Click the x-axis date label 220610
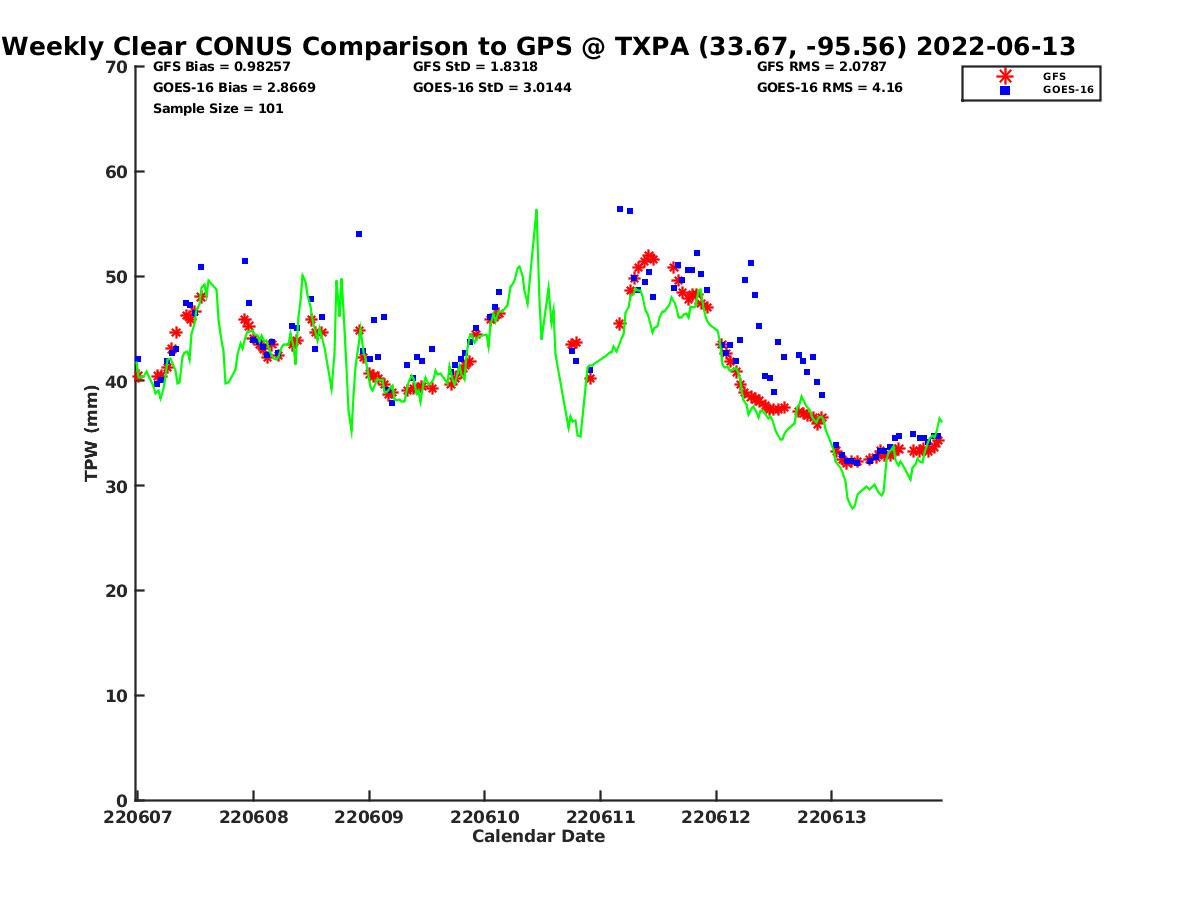 (x=485, y=817)
